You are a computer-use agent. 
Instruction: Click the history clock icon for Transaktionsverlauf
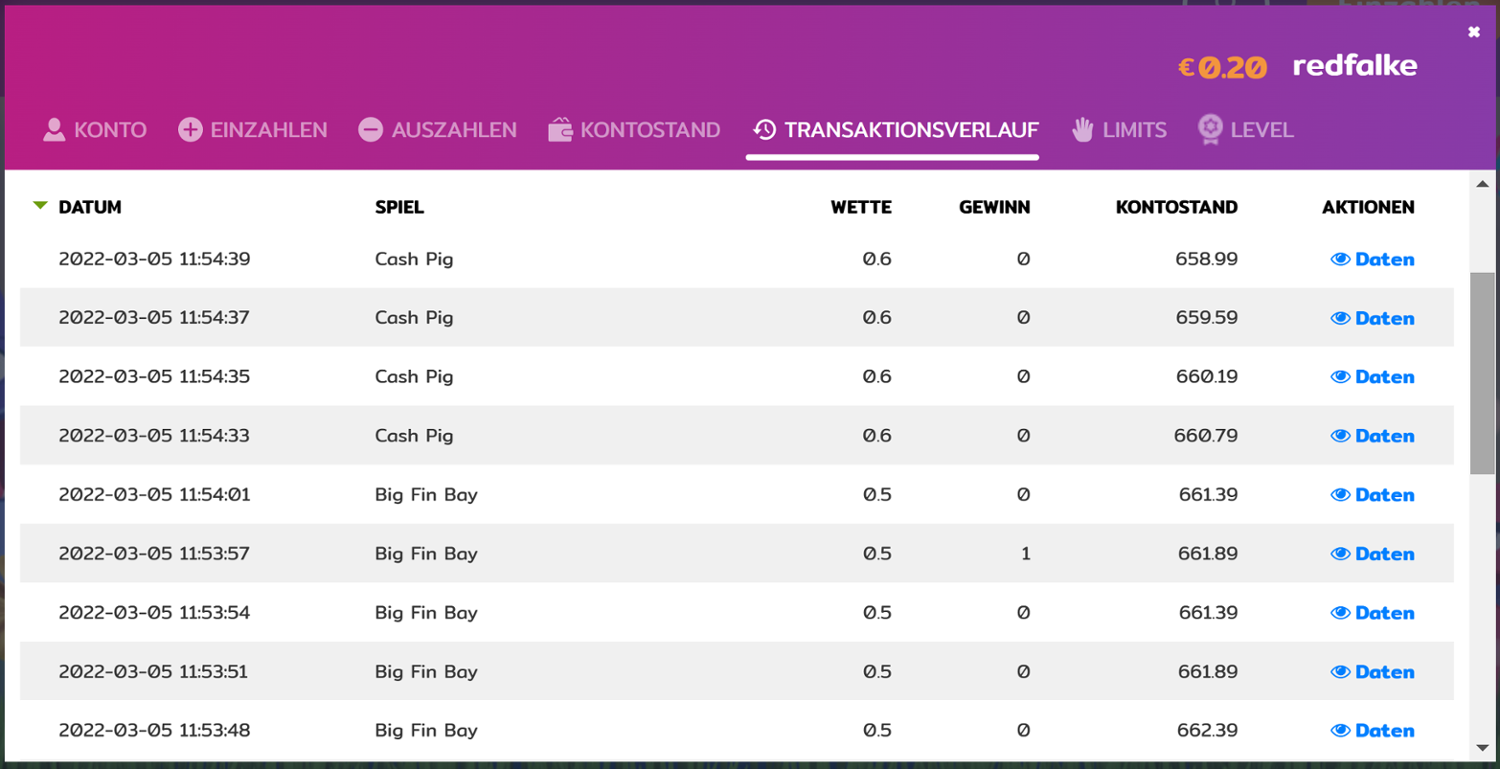[765, 130]
